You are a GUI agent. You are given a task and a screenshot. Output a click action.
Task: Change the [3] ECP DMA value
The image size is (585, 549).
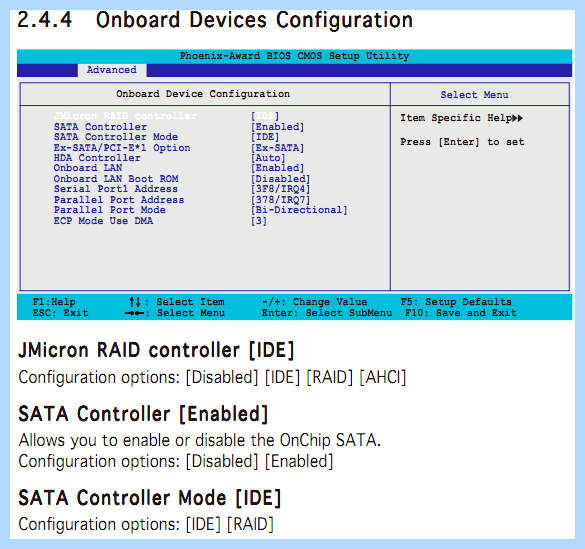[x=259, y=221]
